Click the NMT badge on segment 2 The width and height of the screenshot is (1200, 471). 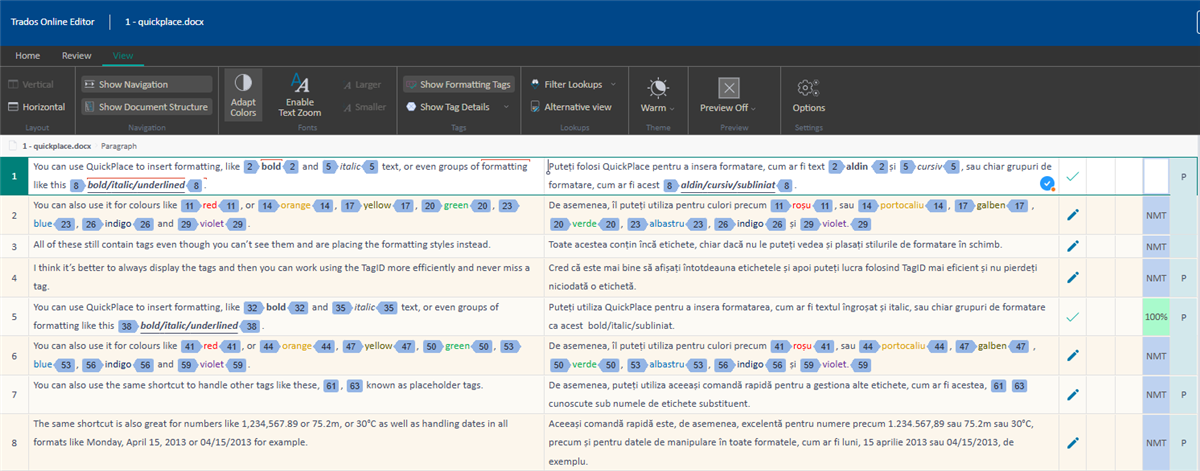[1155, 215]
